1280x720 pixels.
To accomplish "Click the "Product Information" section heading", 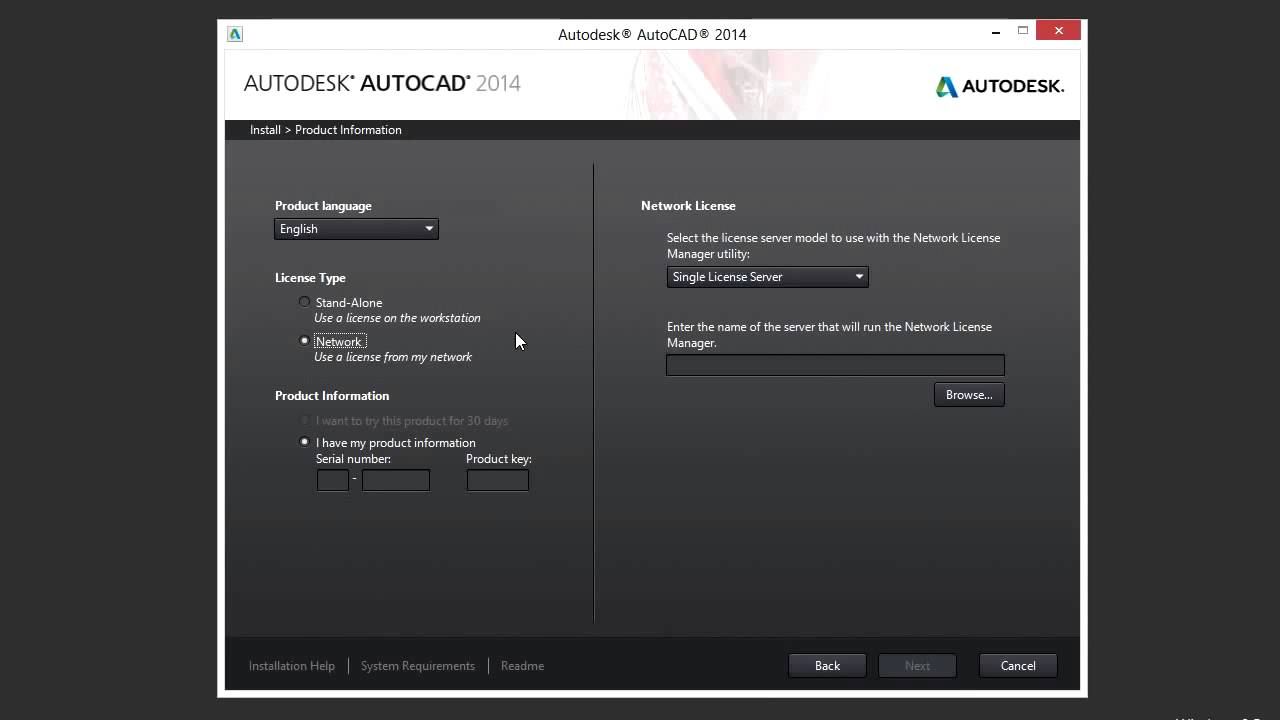I will click(x=332, y=396).
